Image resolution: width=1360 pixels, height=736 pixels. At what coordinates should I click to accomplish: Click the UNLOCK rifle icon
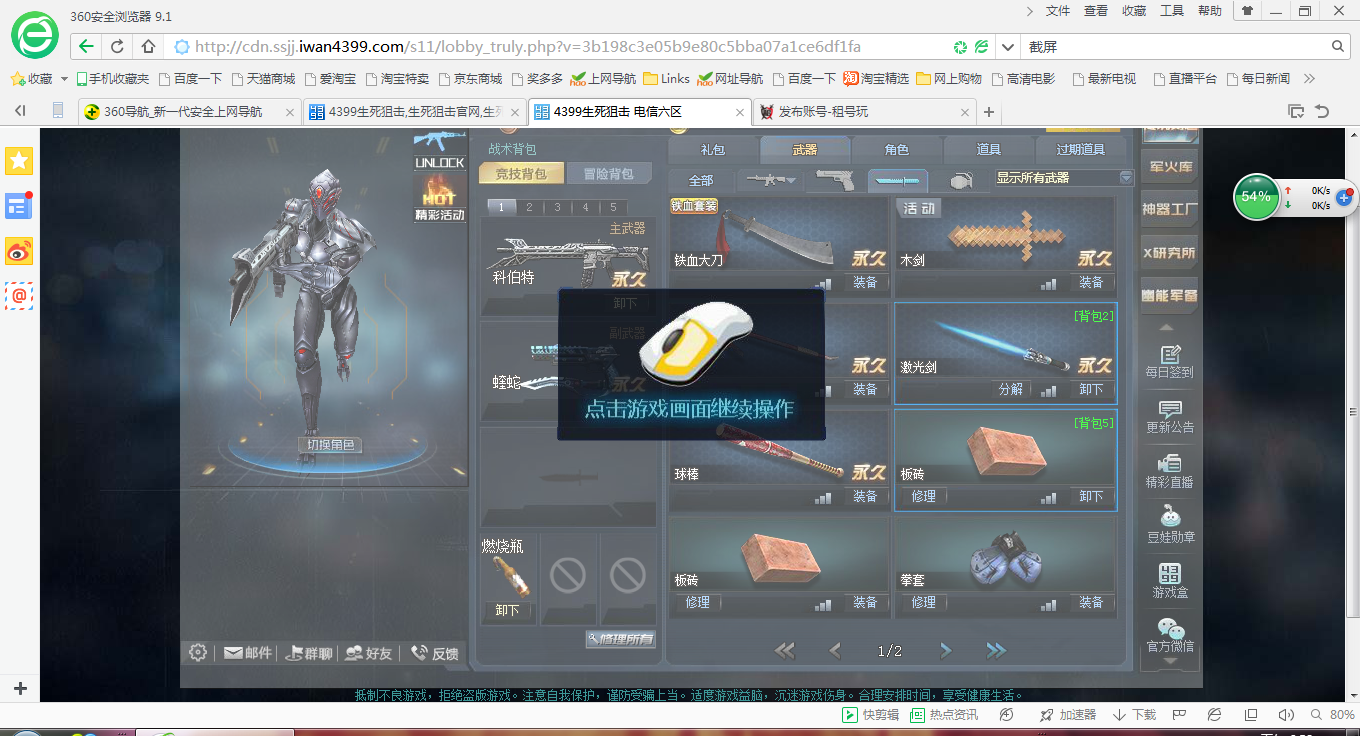click(x=440, y=149)
